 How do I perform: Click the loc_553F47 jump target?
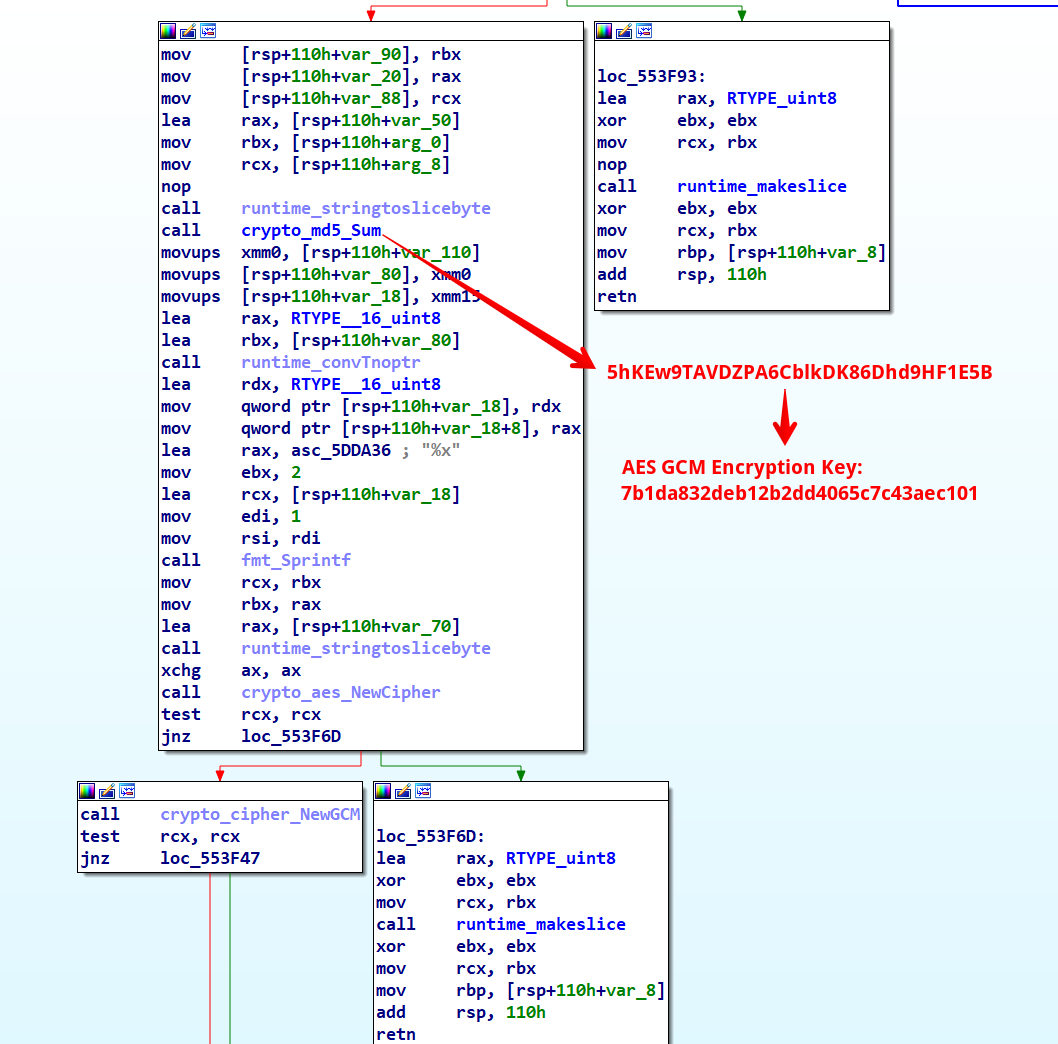pyautogui.click(x=210, y=859)
